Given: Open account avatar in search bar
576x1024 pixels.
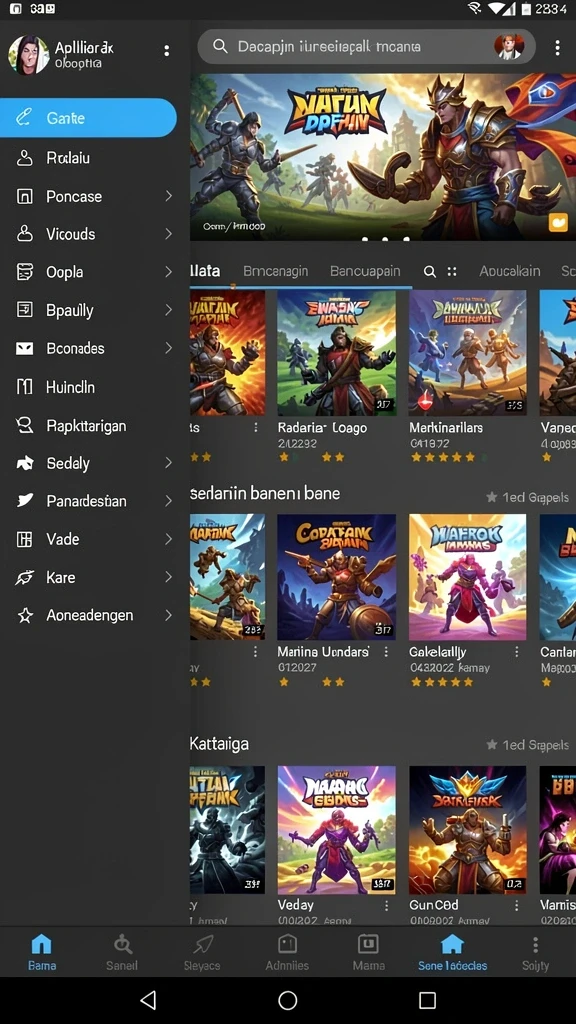Looking at the screenshot, I should 509,46.
